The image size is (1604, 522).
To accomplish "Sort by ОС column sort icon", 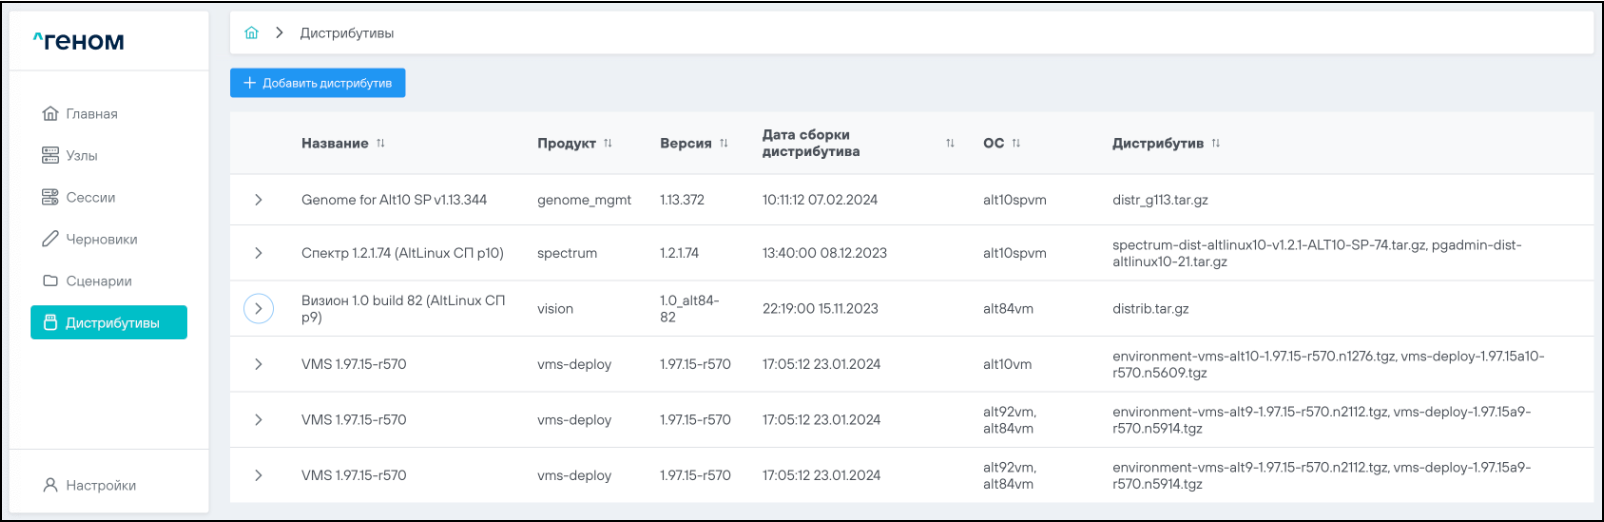I will (1016, 144).
